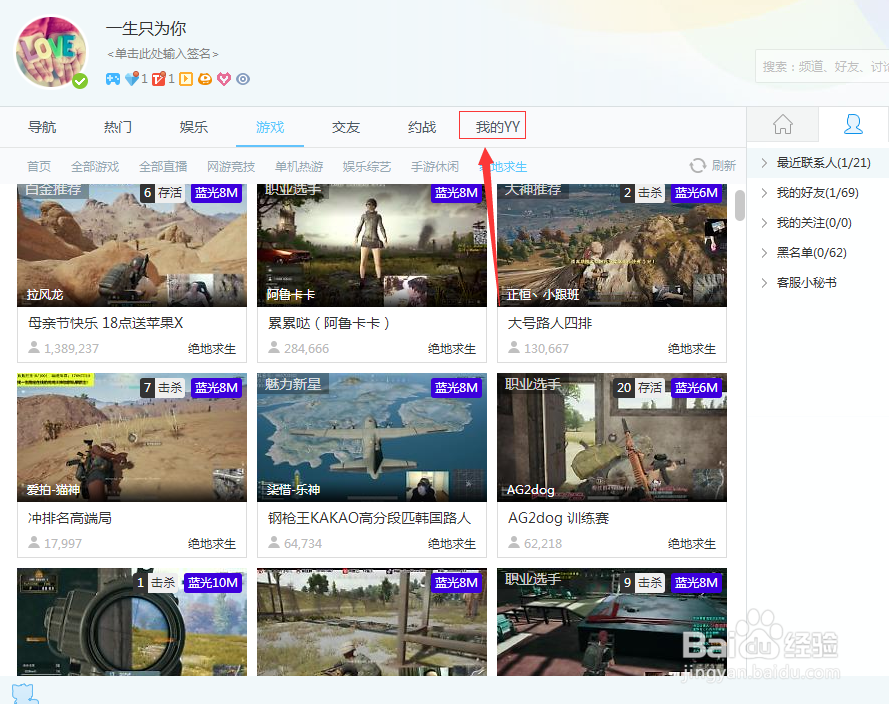Image resolution: width=889 pixels, height=704 pixels.
Task: Click username 一生只为你
Action: pos(146,28)
